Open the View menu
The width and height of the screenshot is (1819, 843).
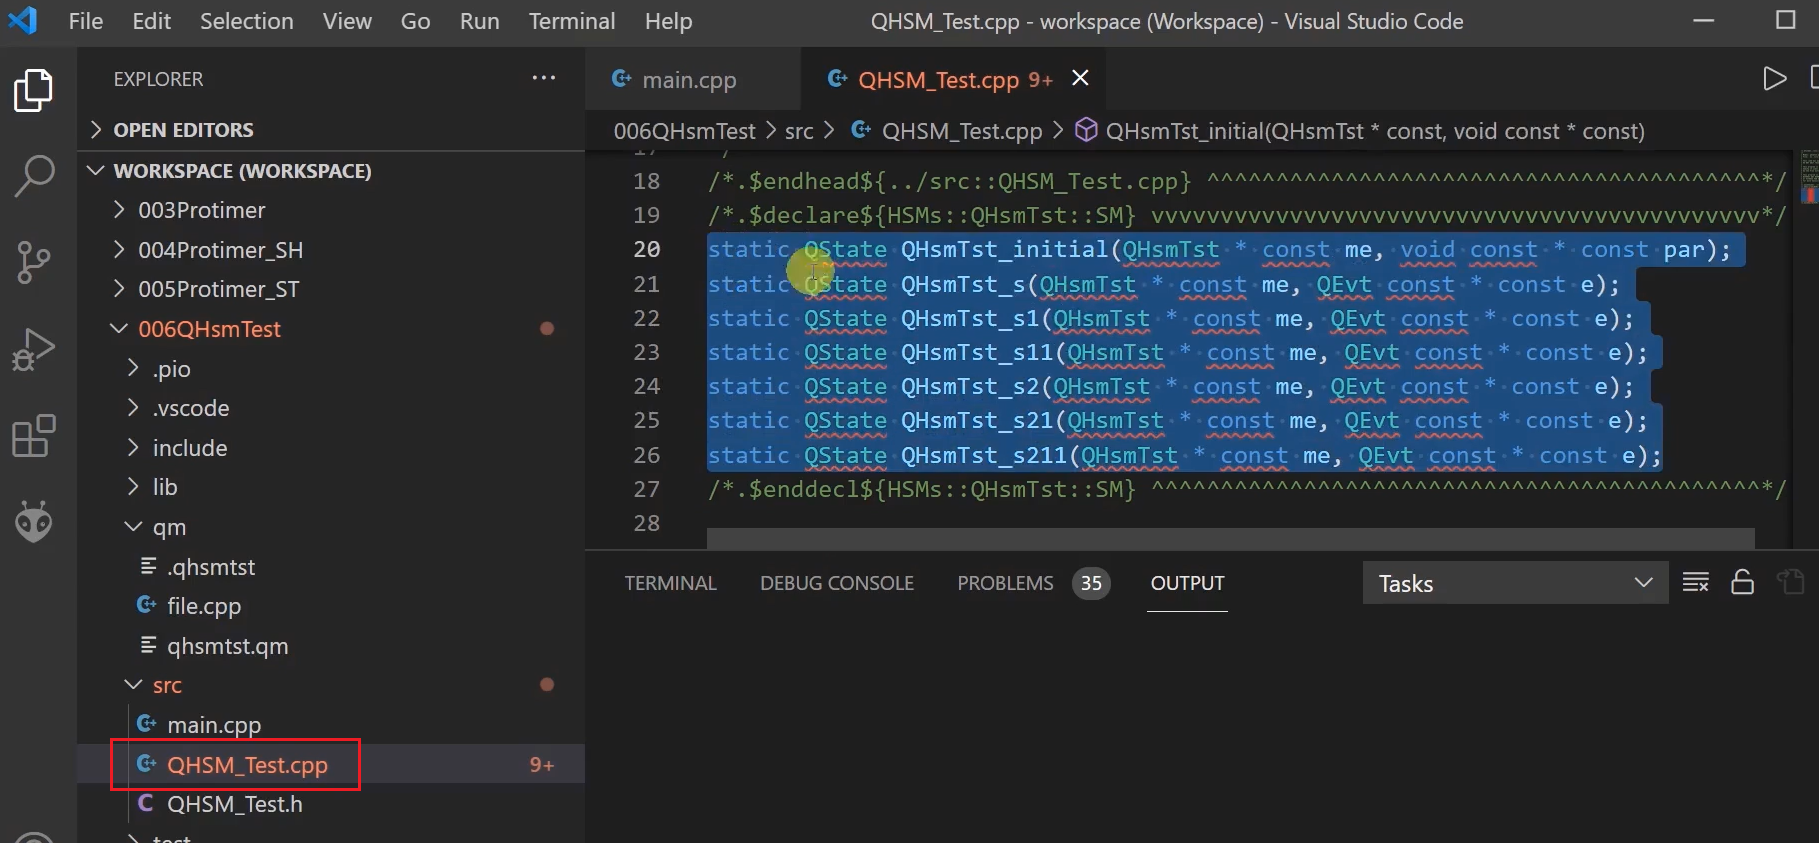[347, 21]
